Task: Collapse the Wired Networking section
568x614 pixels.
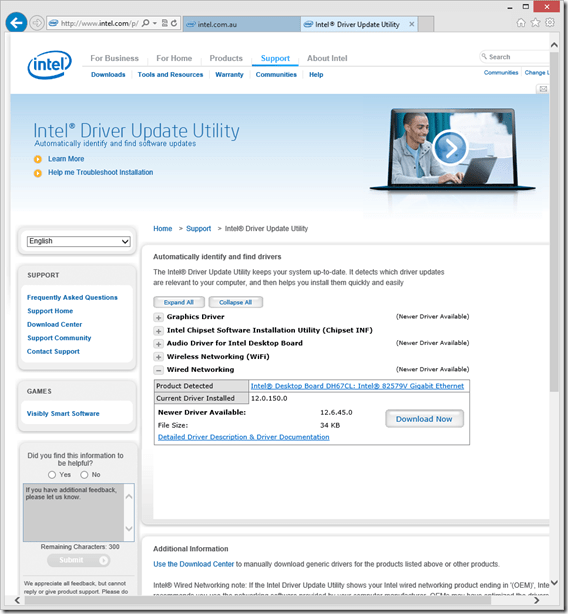Action: (x=159, y=370)
